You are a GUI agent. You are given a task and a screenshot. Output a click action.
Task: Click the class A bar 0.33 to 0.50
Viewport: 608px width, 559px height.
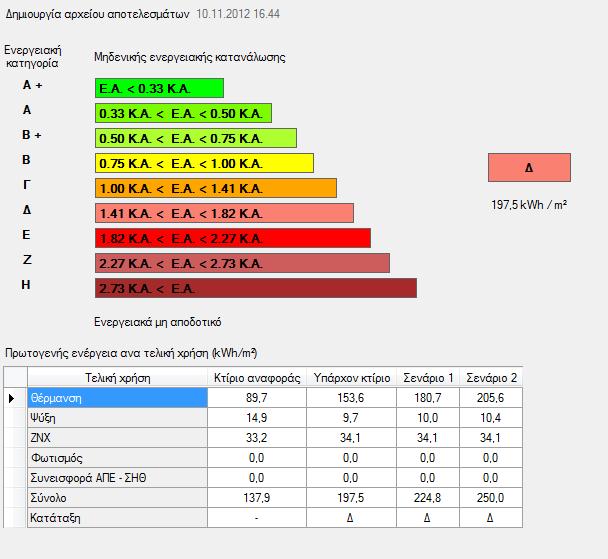pos(183,113)
